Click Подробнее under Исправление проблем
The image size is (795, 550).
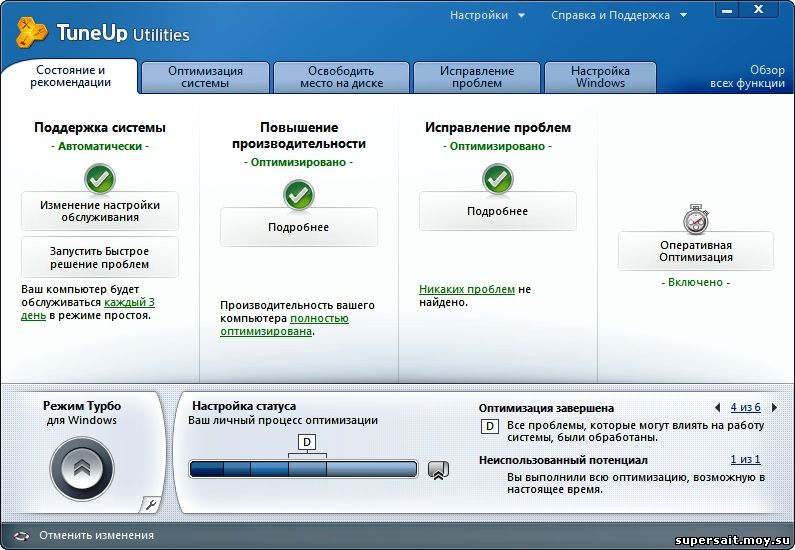[x=497, y=211]
